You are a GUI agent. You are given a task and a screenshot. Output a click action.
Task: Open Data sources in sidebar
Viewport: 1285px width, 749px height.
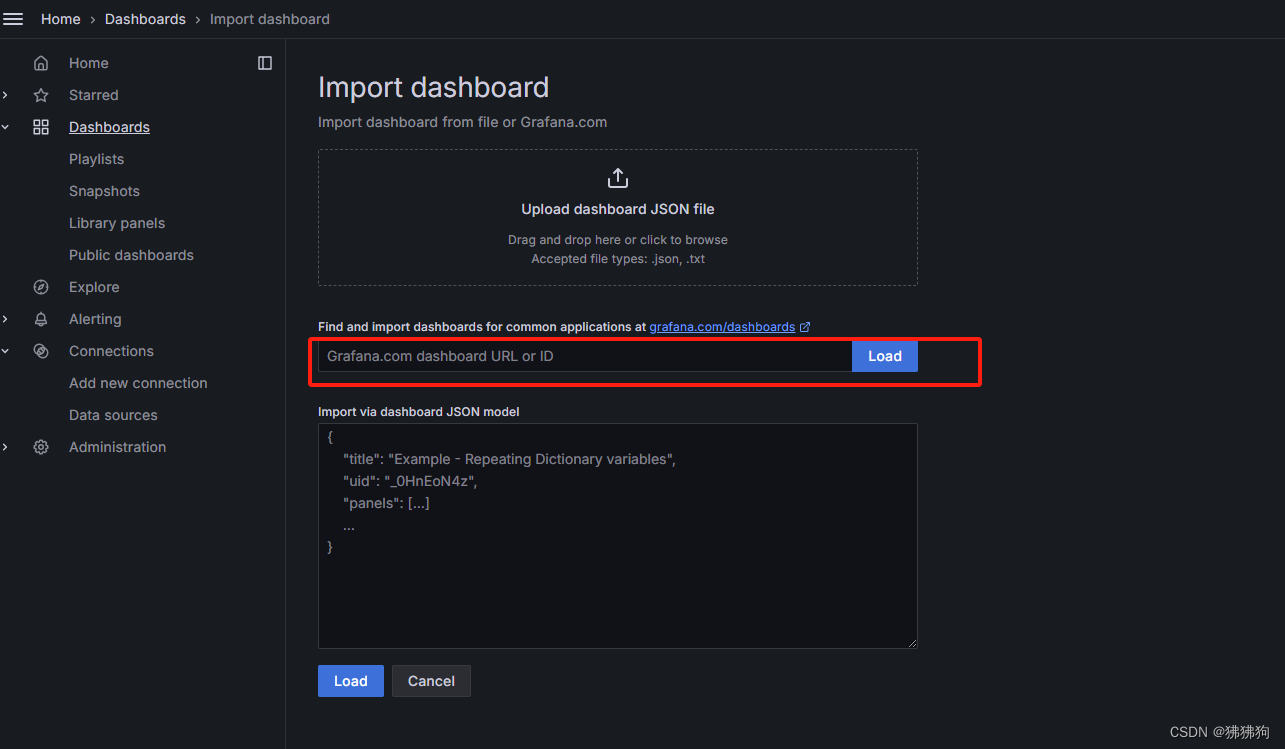(x=113, y=415)
